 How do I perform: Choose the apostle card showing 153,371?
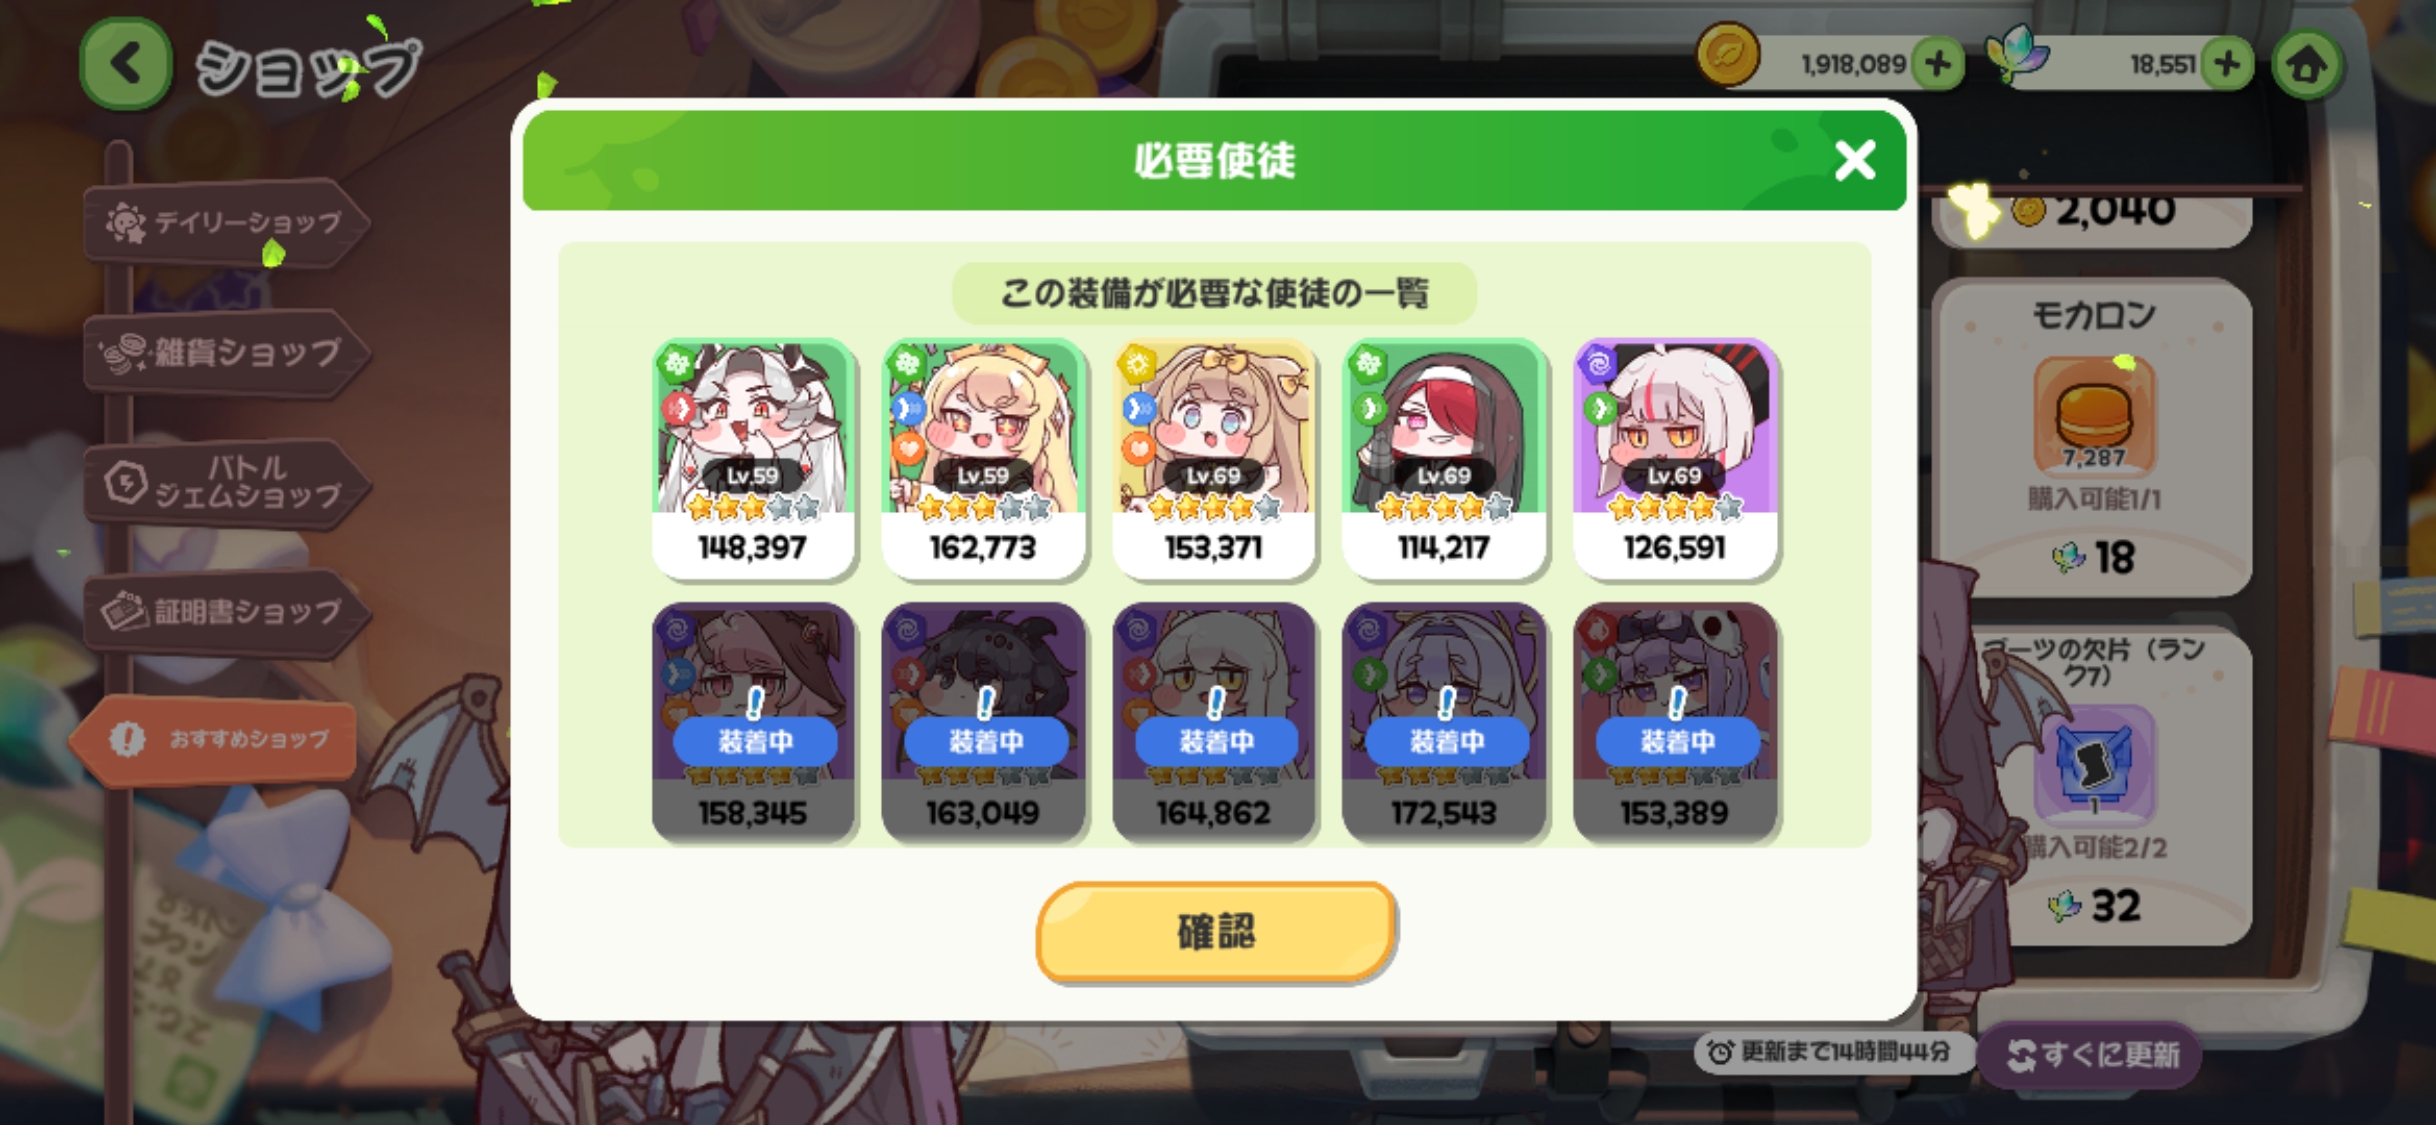coord(1214,459)
